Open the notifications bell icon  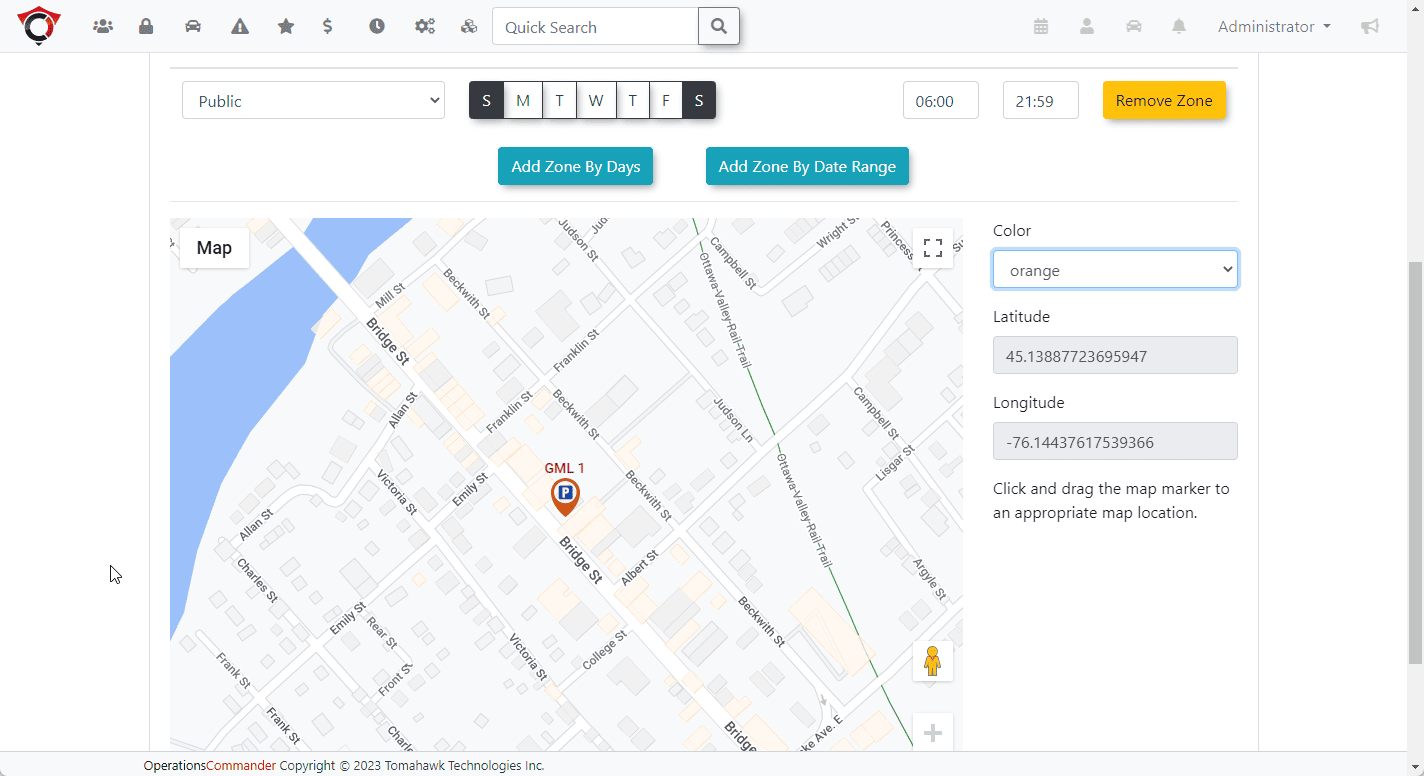[1179, 27]
